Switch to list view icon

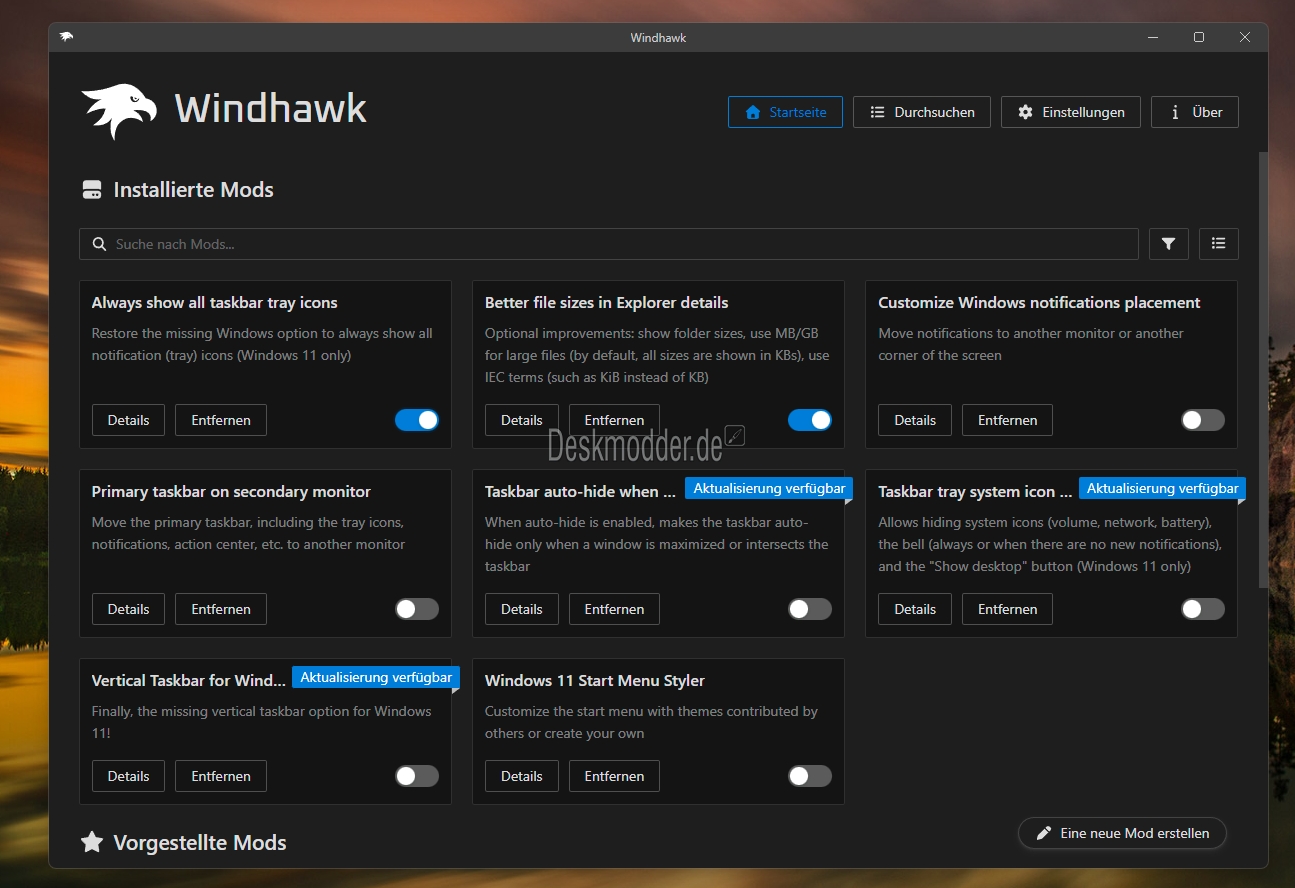click(x=1218, y=244)
